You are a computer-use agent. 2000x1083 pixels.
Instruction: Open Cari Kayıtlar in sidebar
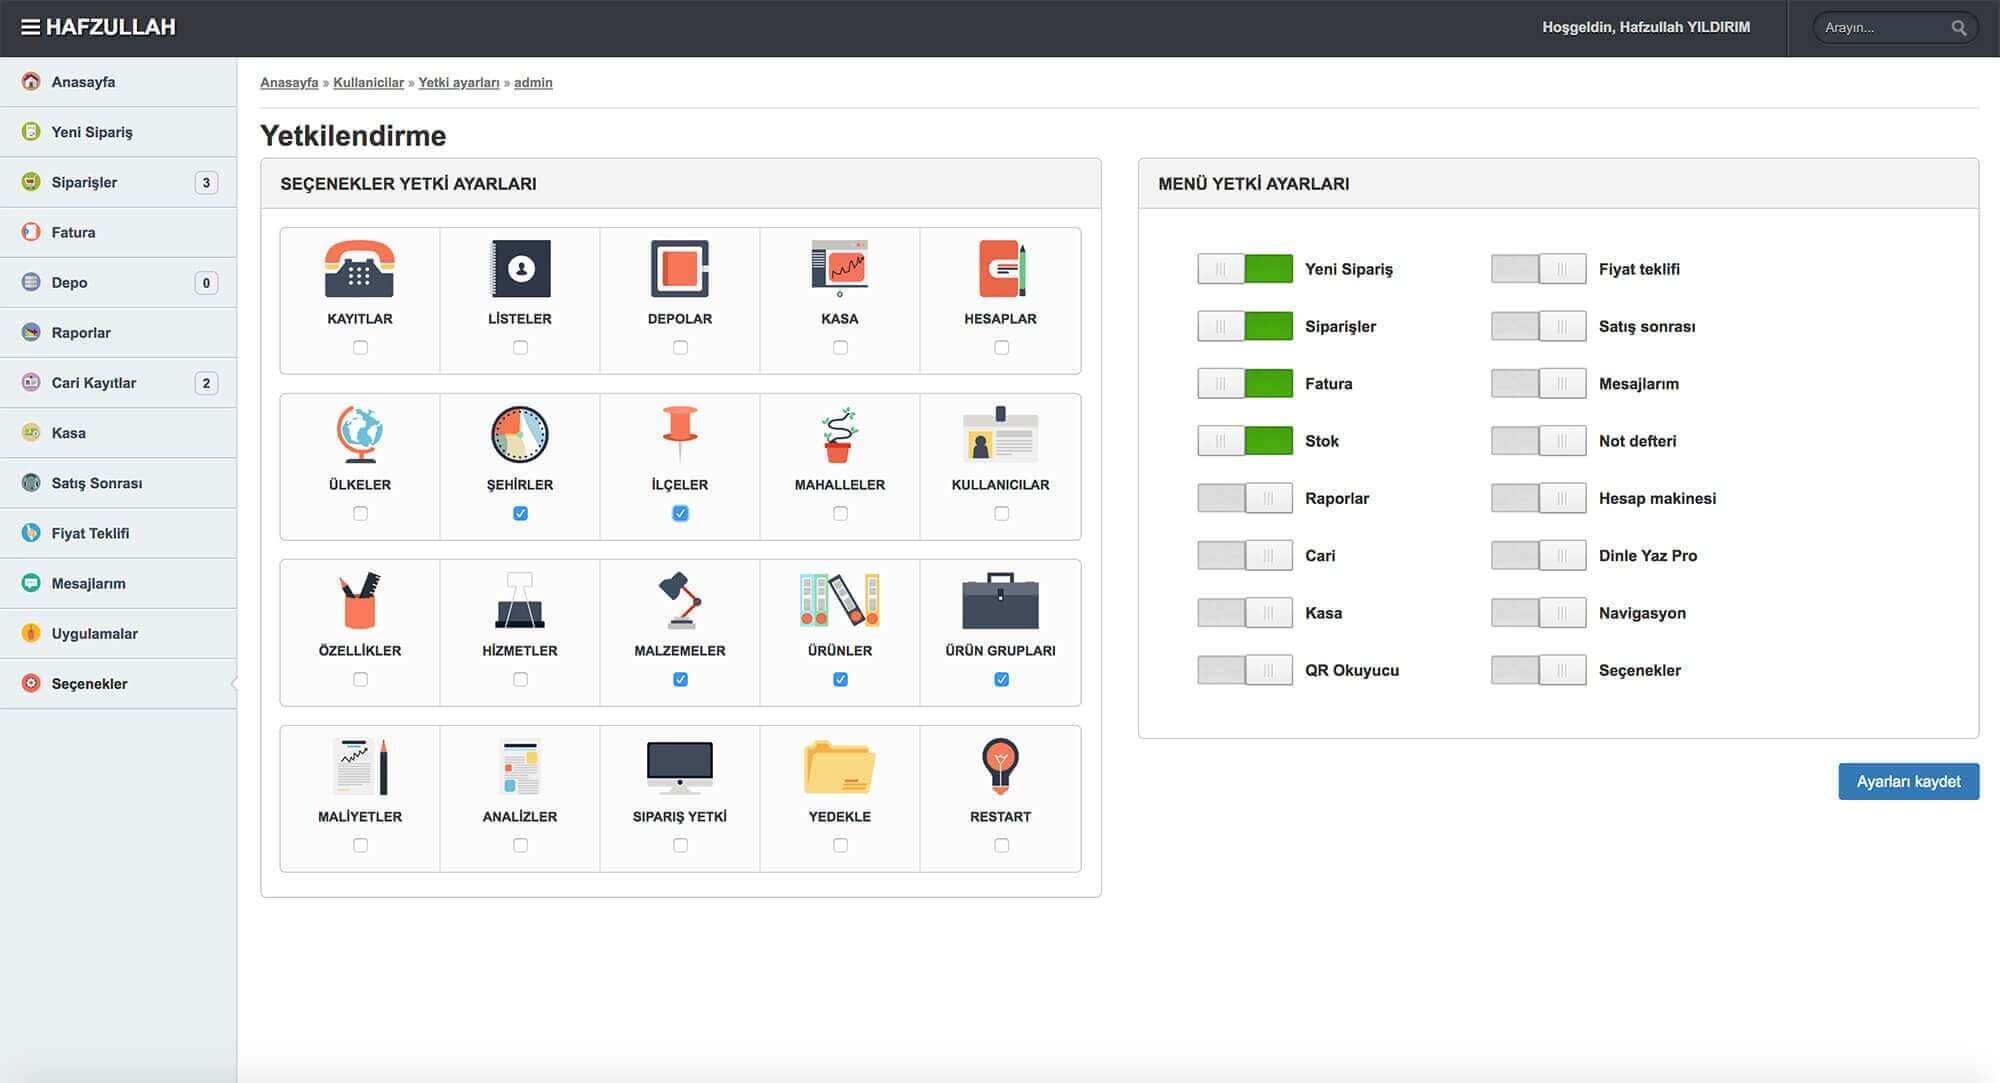point(94,383)
